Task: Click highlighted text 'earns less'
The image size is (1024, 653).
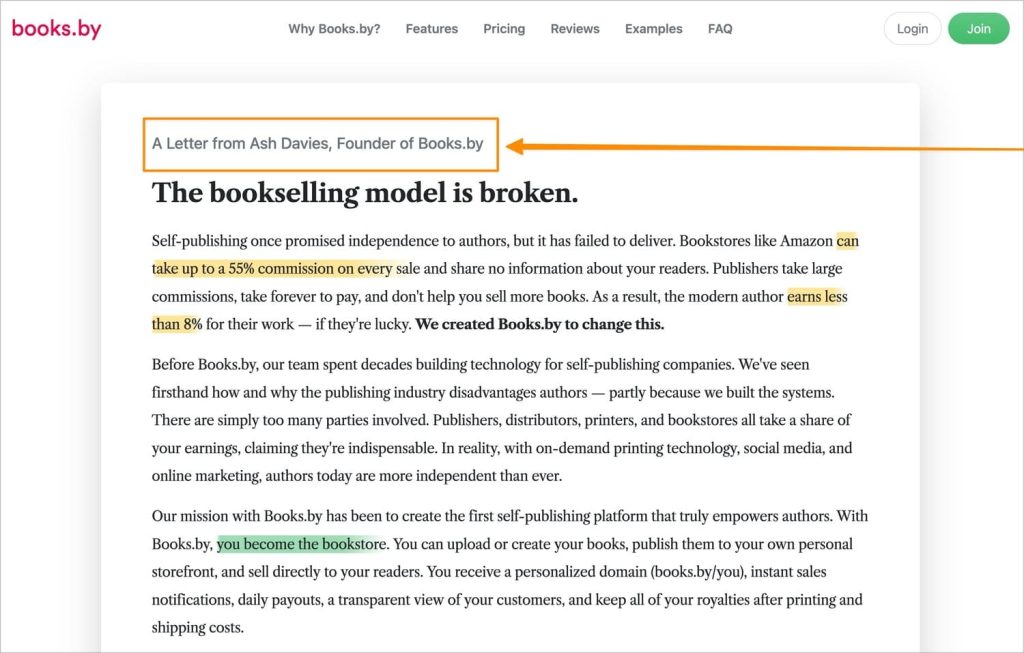Action: (x=817, y=296)
